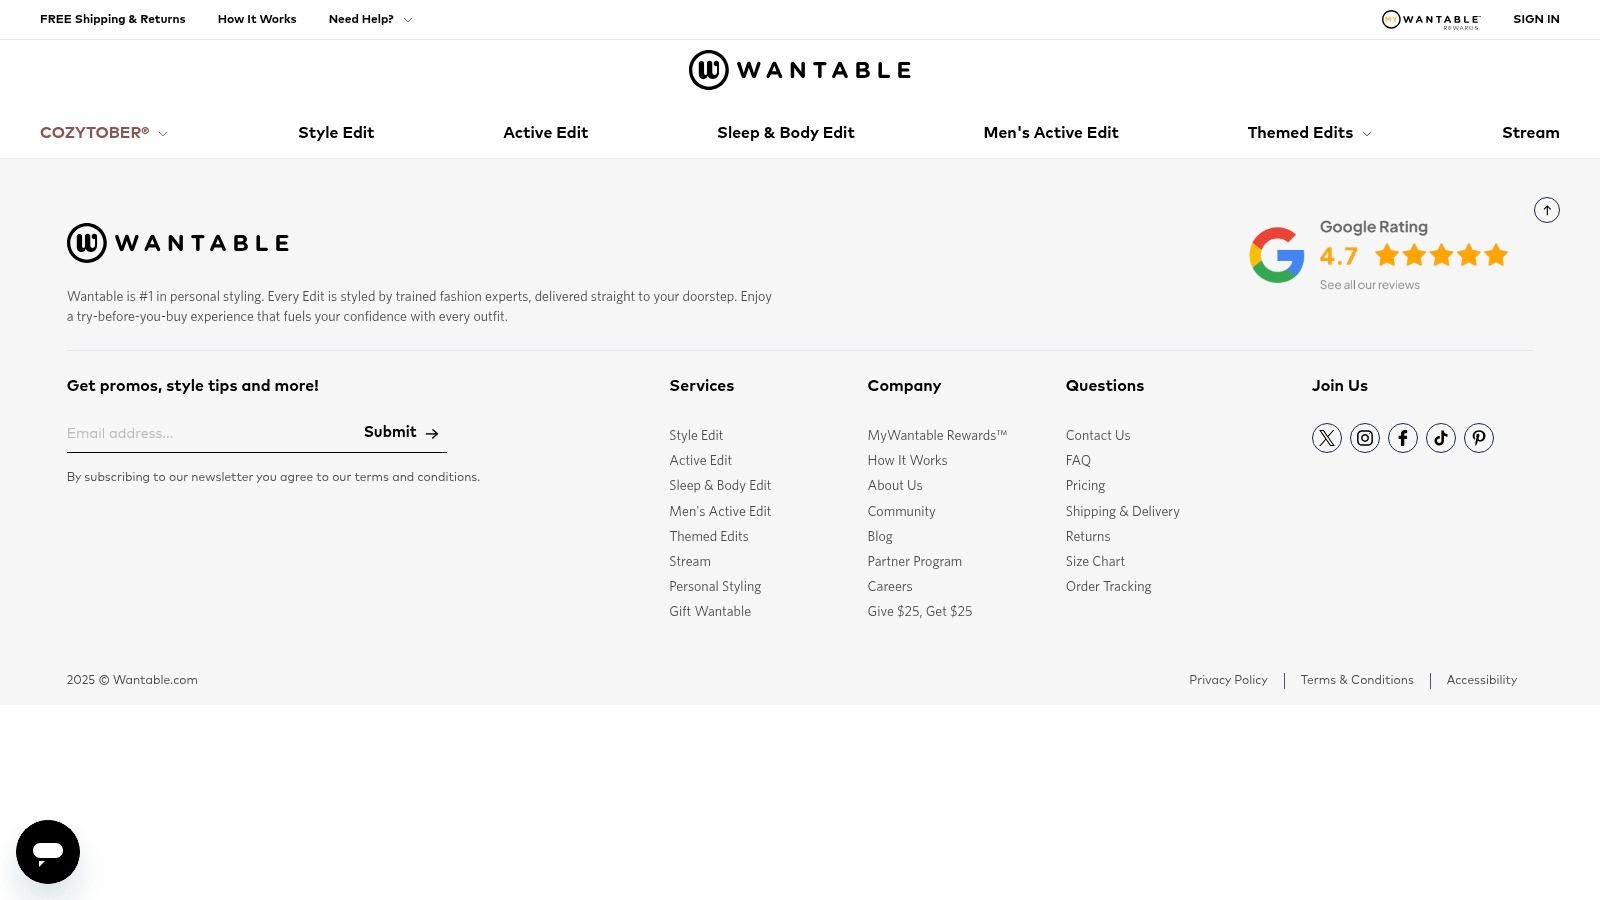Open the MyWantable Rewards logo
The height and width of the screenshot is (900, 1600).
(x=1430, y=19)
